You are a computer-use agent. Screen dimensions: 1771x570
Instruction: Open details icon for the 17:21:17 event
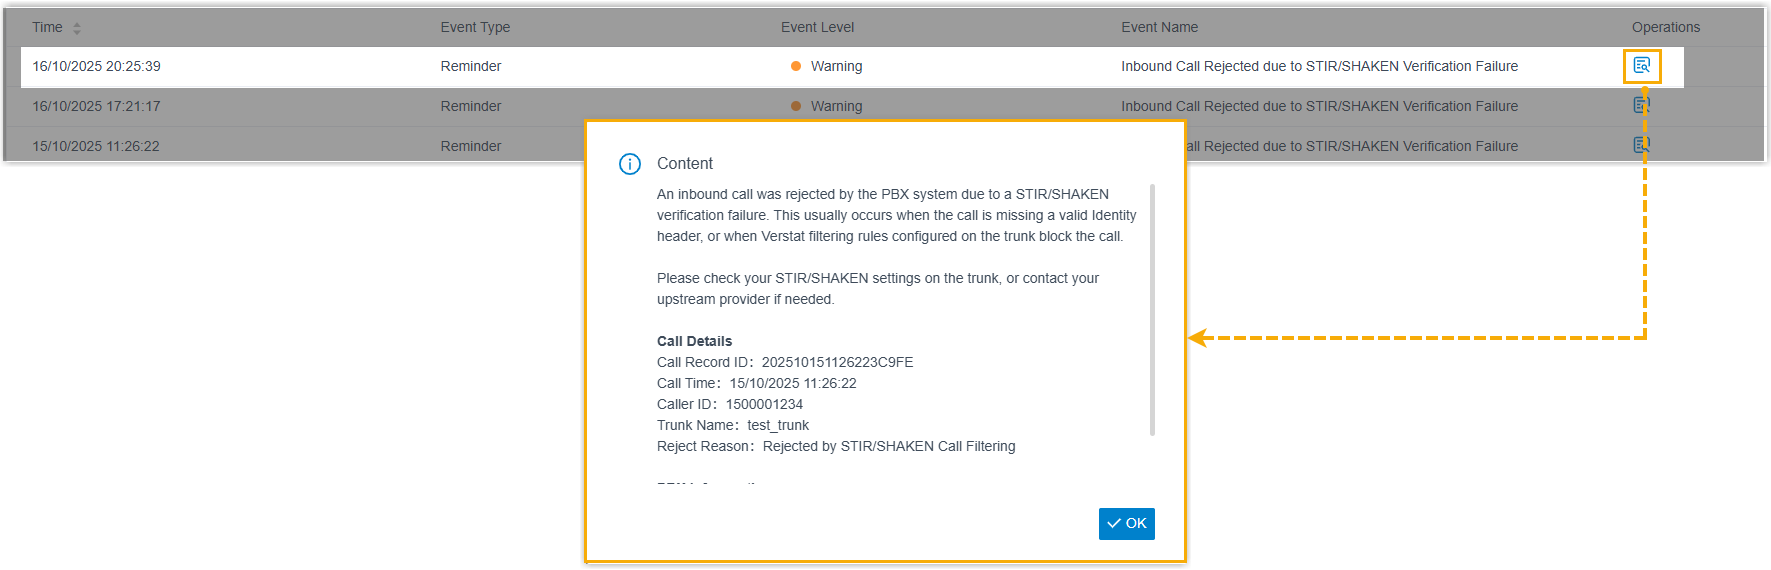click(x=1641, y=105)
